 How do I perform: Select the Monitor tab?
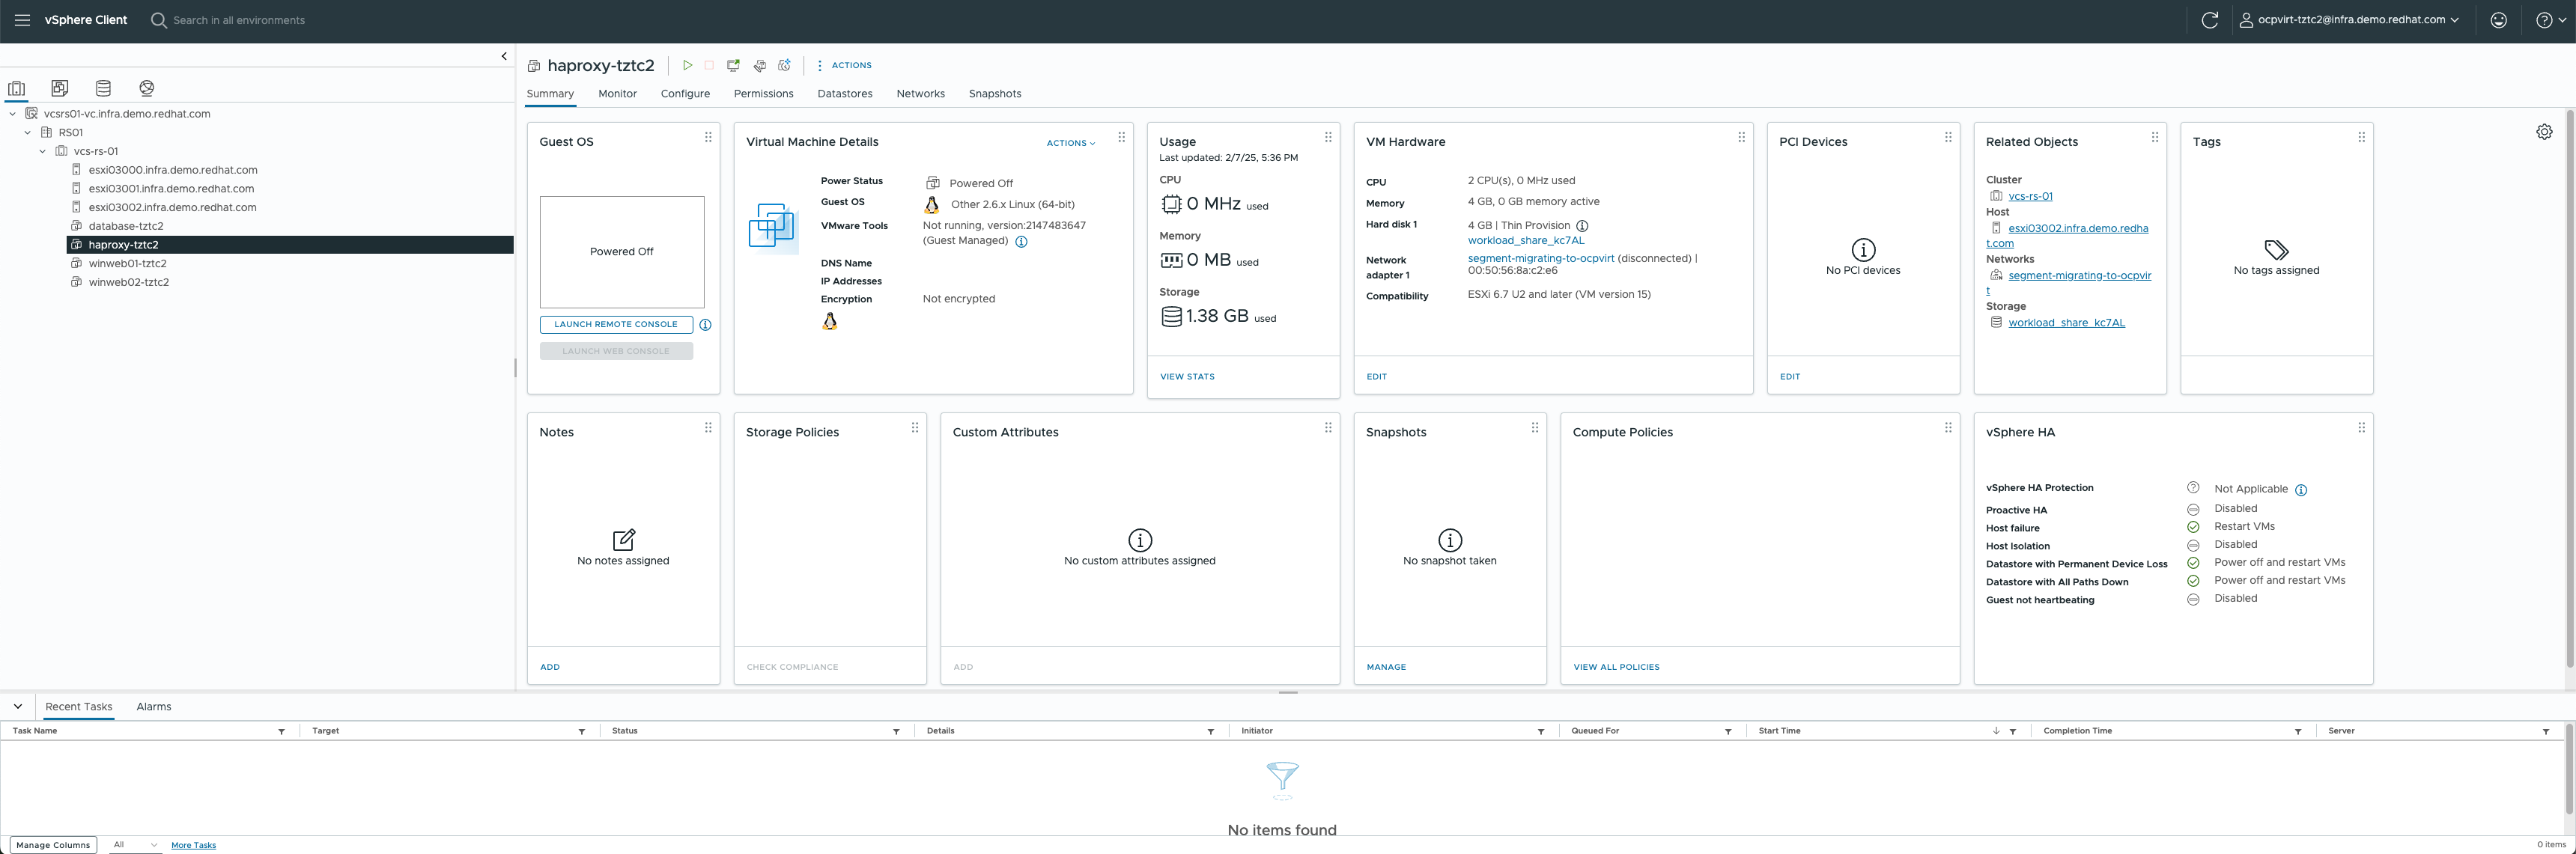pos(618,92)
